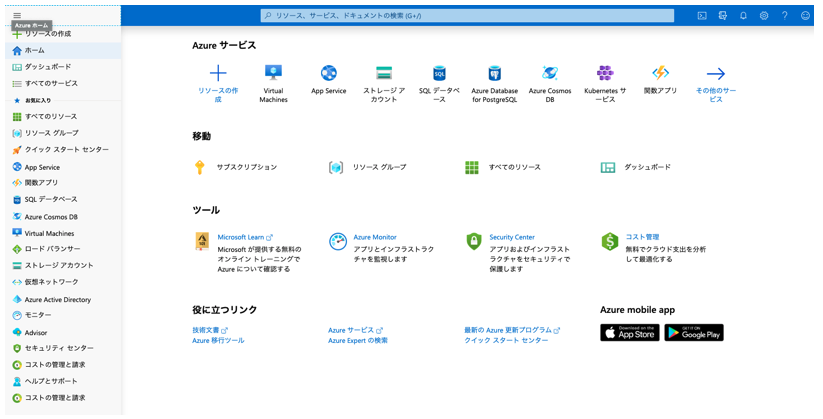Open the hamburger portal menu
This screenshot has width=823, height=419.
(17, 16)
